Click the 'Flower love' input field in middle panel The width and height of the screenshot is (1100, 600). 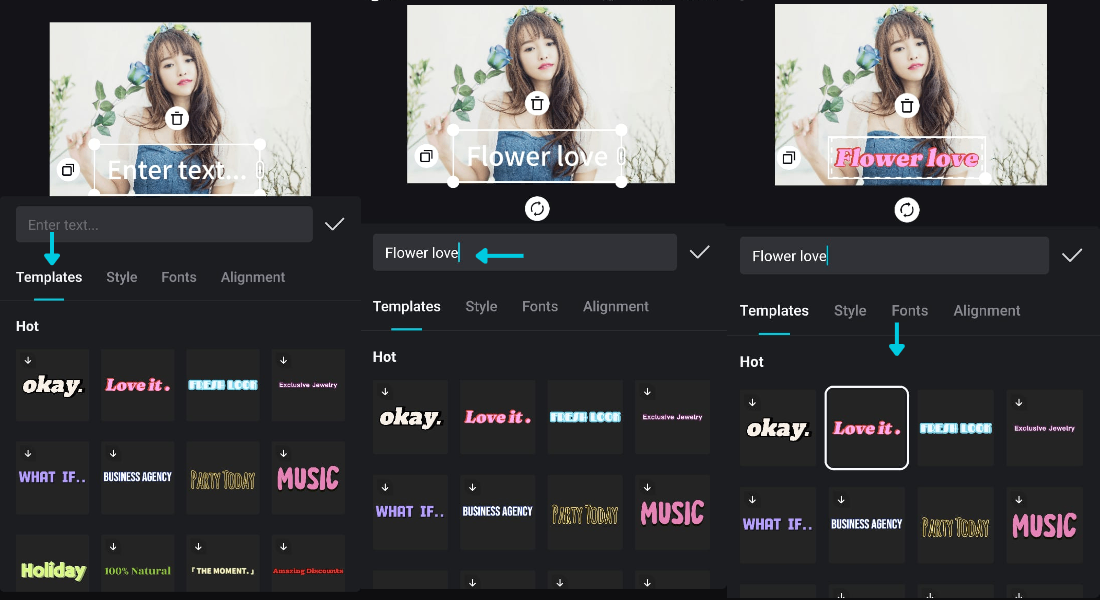[525, 253]
